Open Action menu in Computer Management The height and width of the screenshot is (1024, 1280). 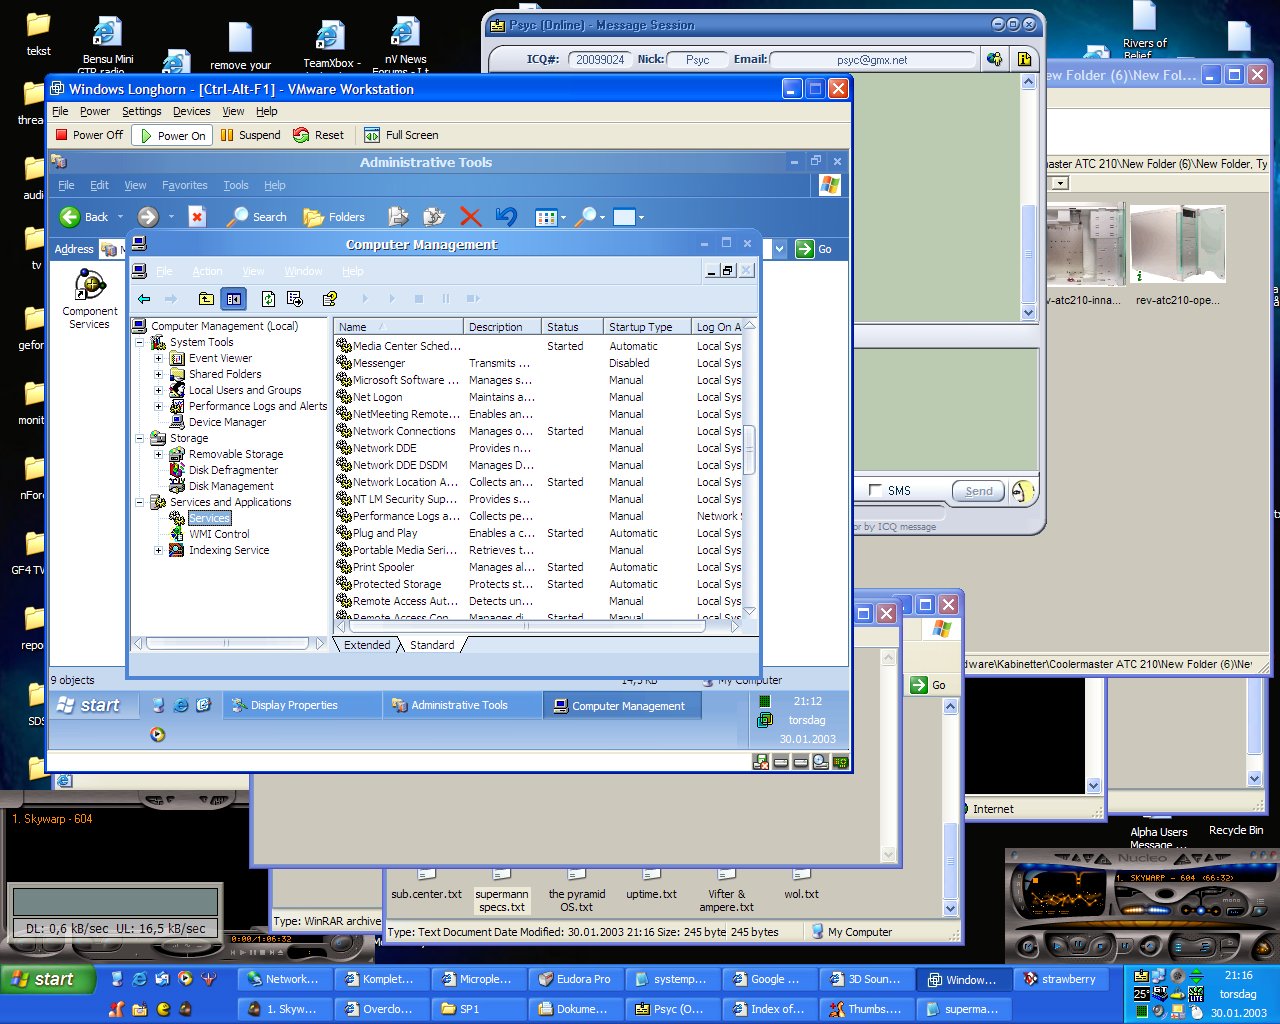pyautogui.click(x=207, y=271)
